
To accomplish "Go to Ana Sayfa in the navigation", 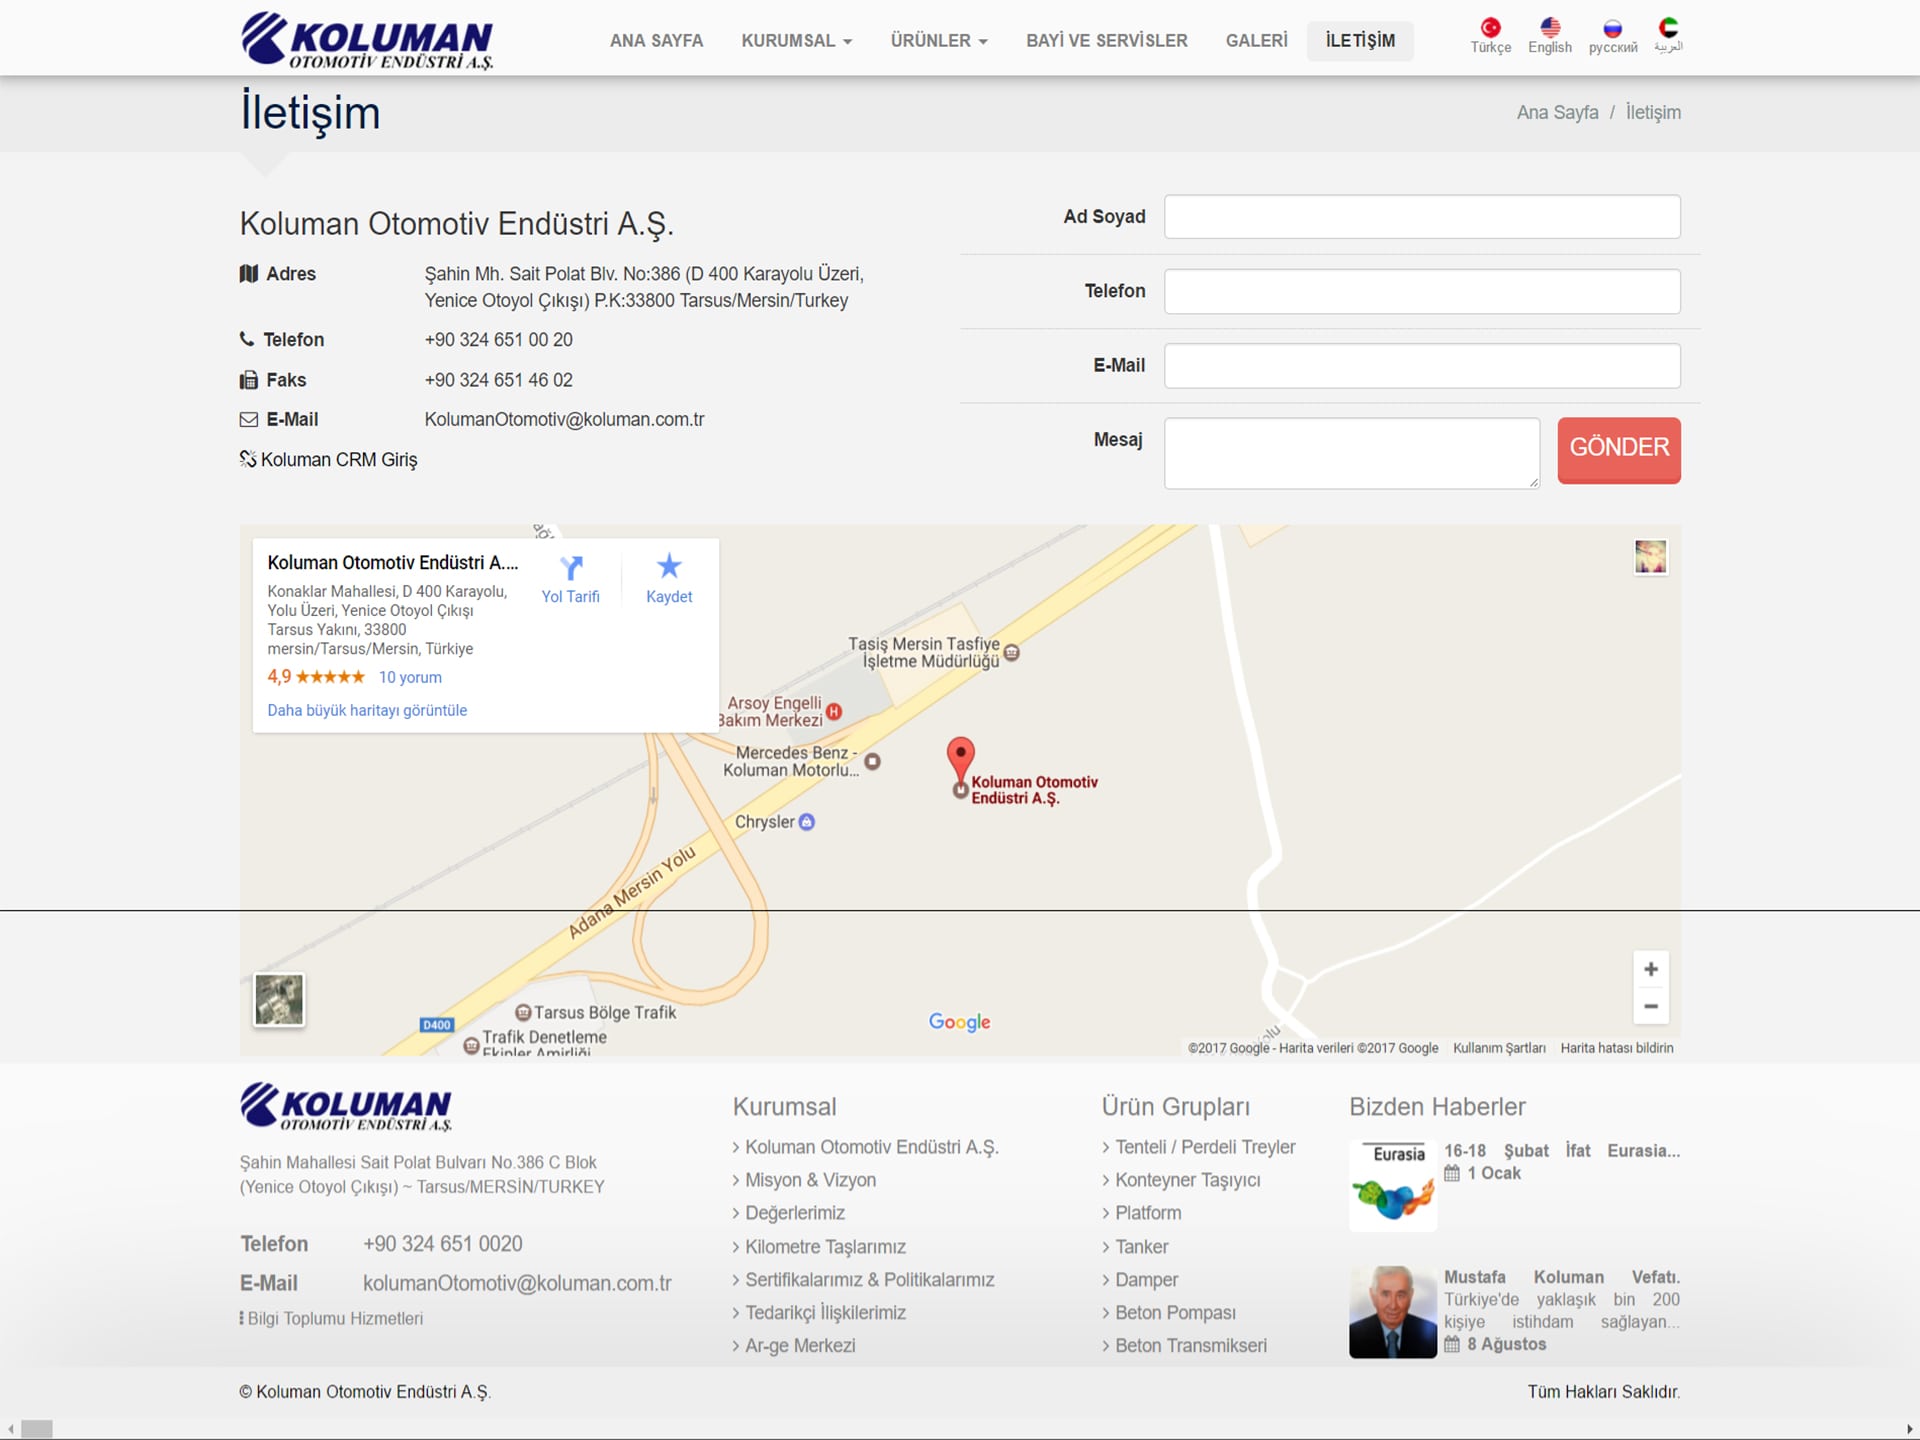I will pos(657,41).
